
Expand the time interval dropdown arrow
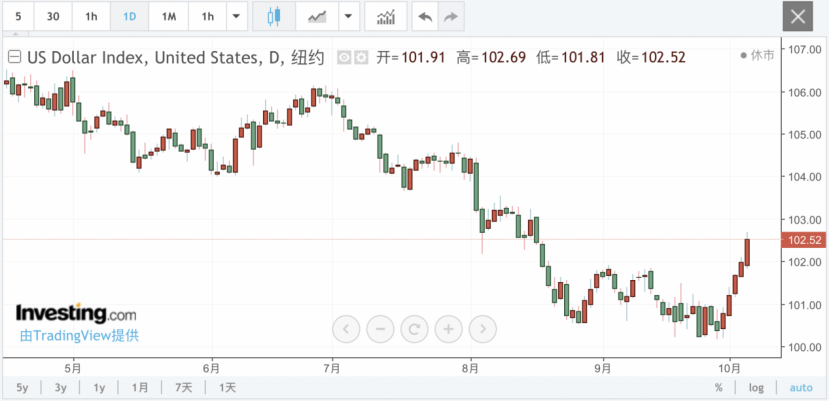(236, 17)
